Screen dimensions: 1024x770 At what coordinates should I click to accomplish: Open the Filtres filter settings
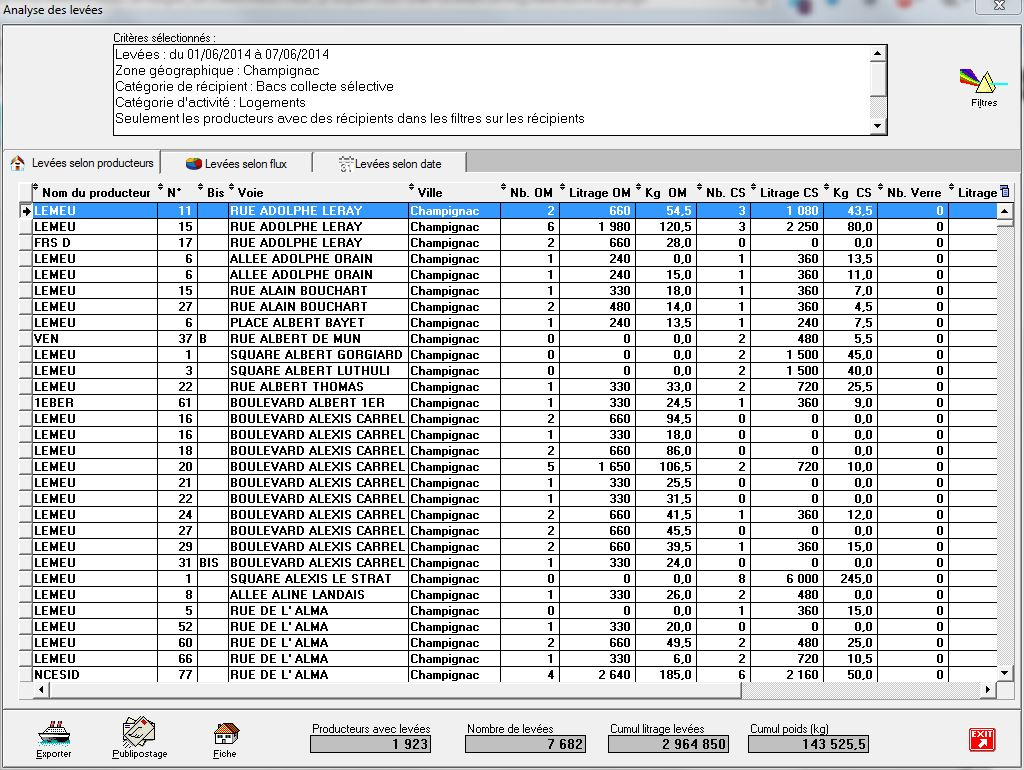[x=983, y=86]
